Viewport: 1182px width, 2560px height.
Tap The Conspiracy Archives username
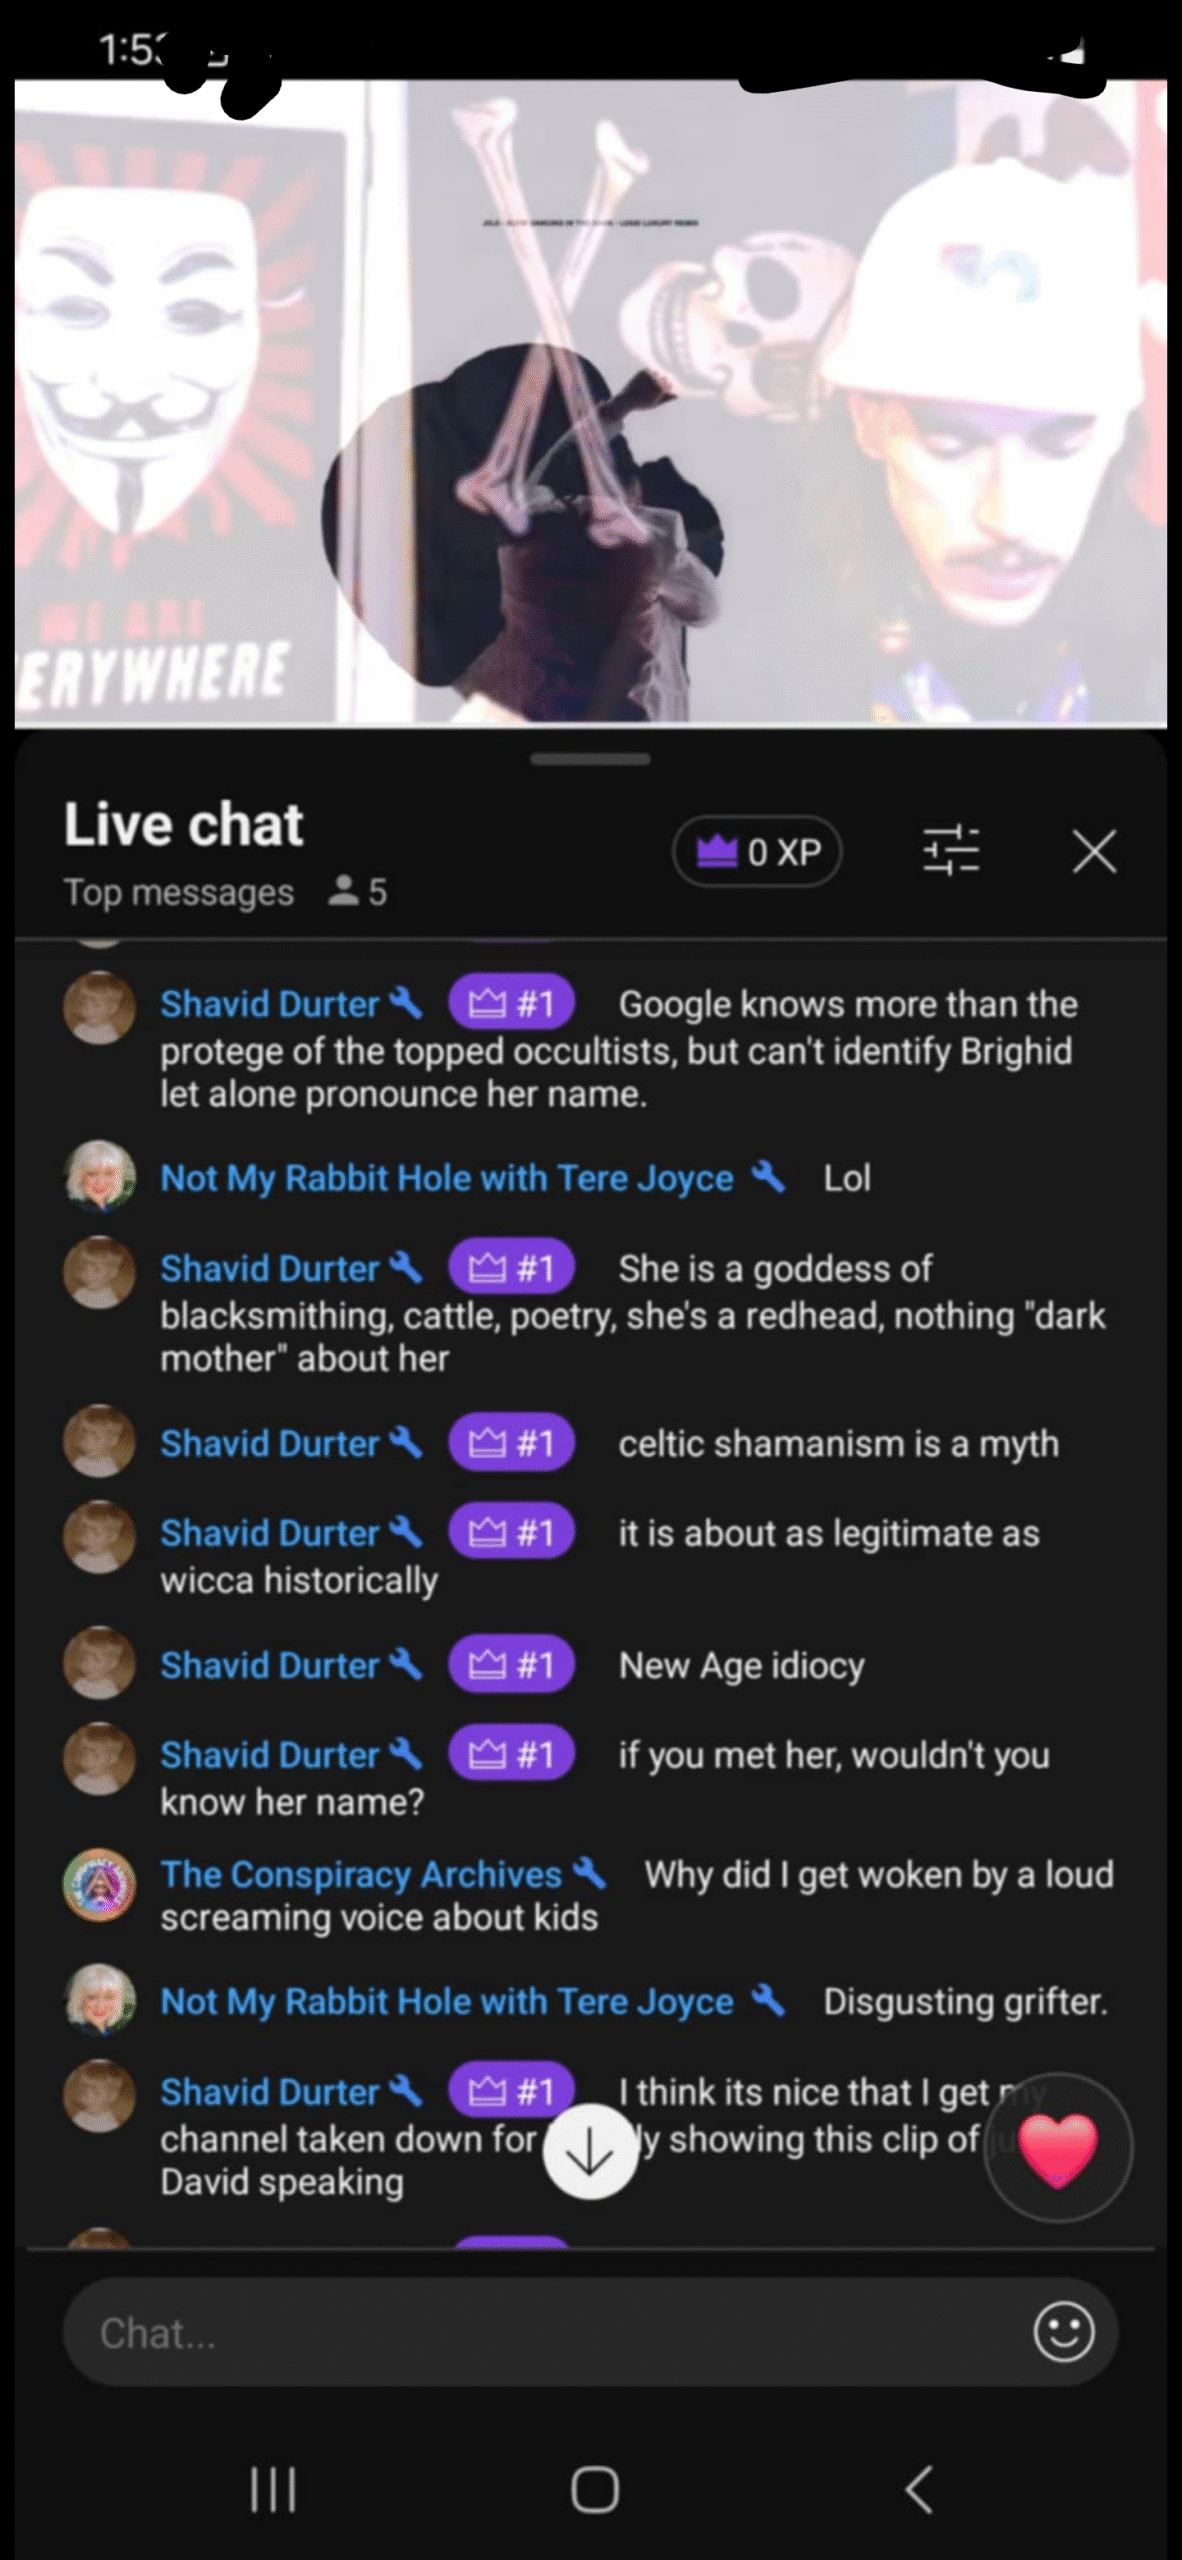click(362, 1875)
